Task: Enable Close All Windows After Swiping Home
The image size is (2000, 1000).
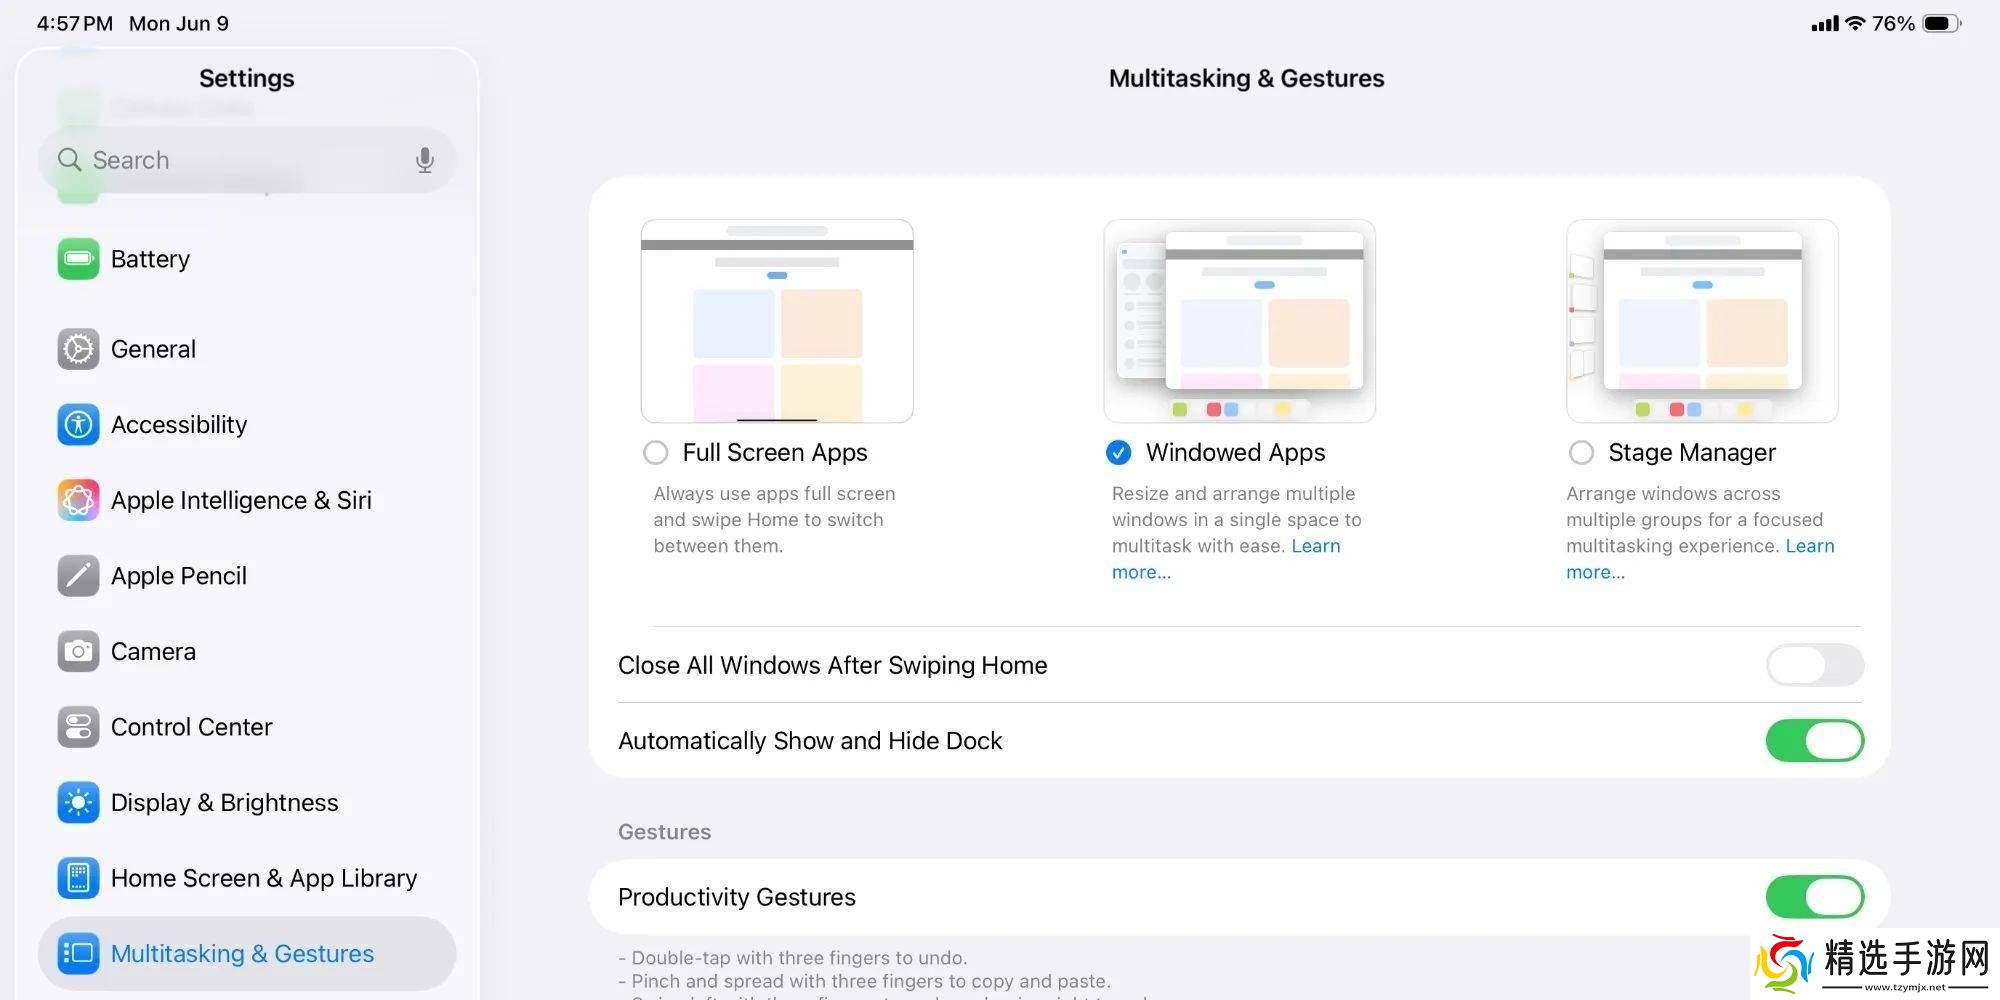Action: (1814, 665)
